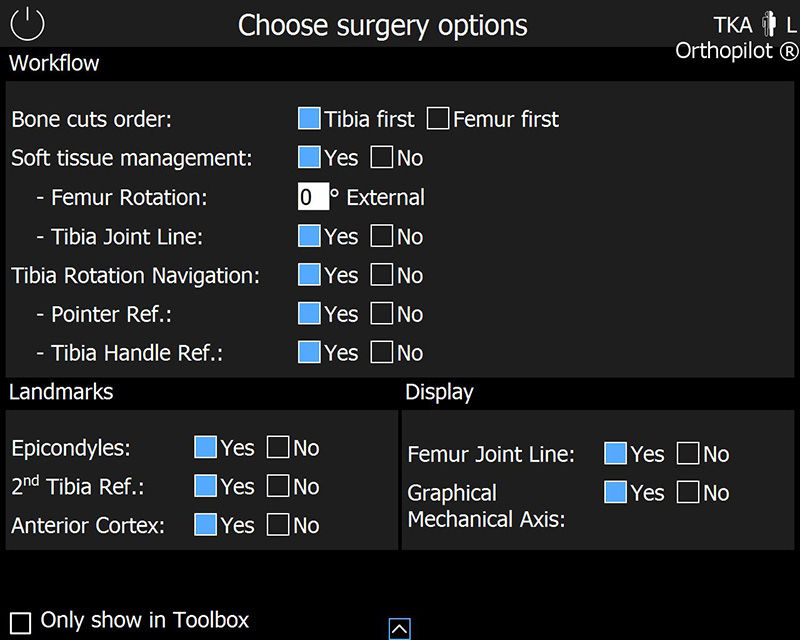Disable Soft tissue management with No
This screenshot has width=800, height=640.
pyautogui.click(x=381, y=157)
